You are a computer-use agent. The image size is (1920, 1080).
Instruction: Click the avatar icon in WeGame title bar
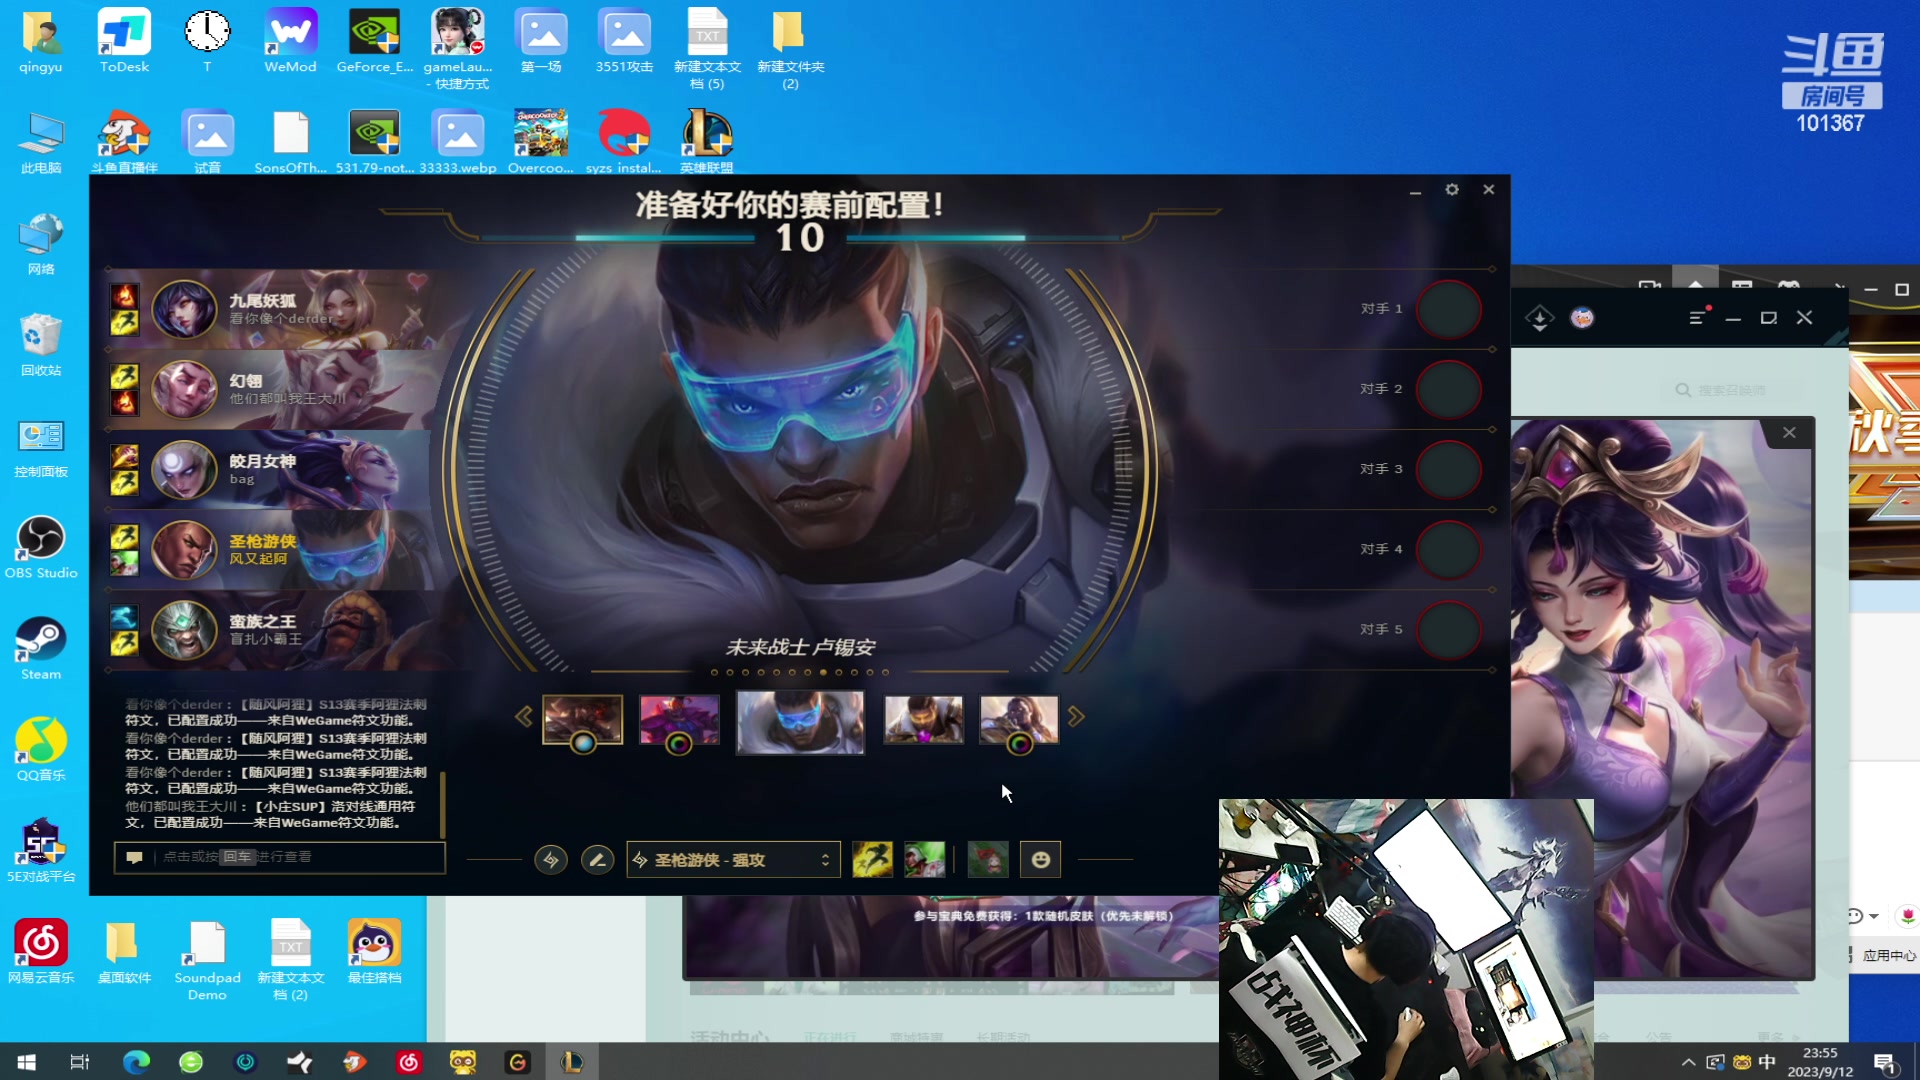point(1582,318)
